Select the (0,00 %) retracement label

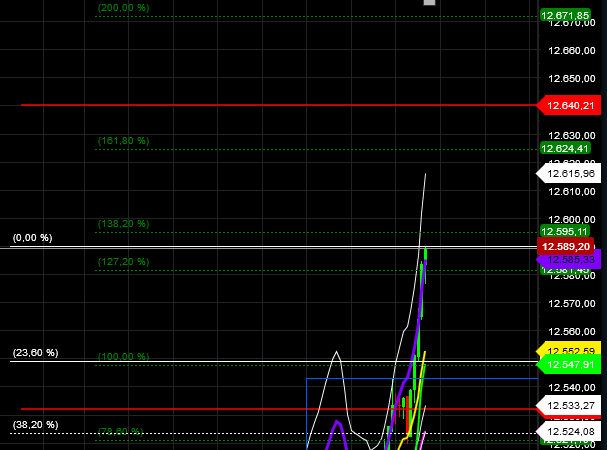33,238
